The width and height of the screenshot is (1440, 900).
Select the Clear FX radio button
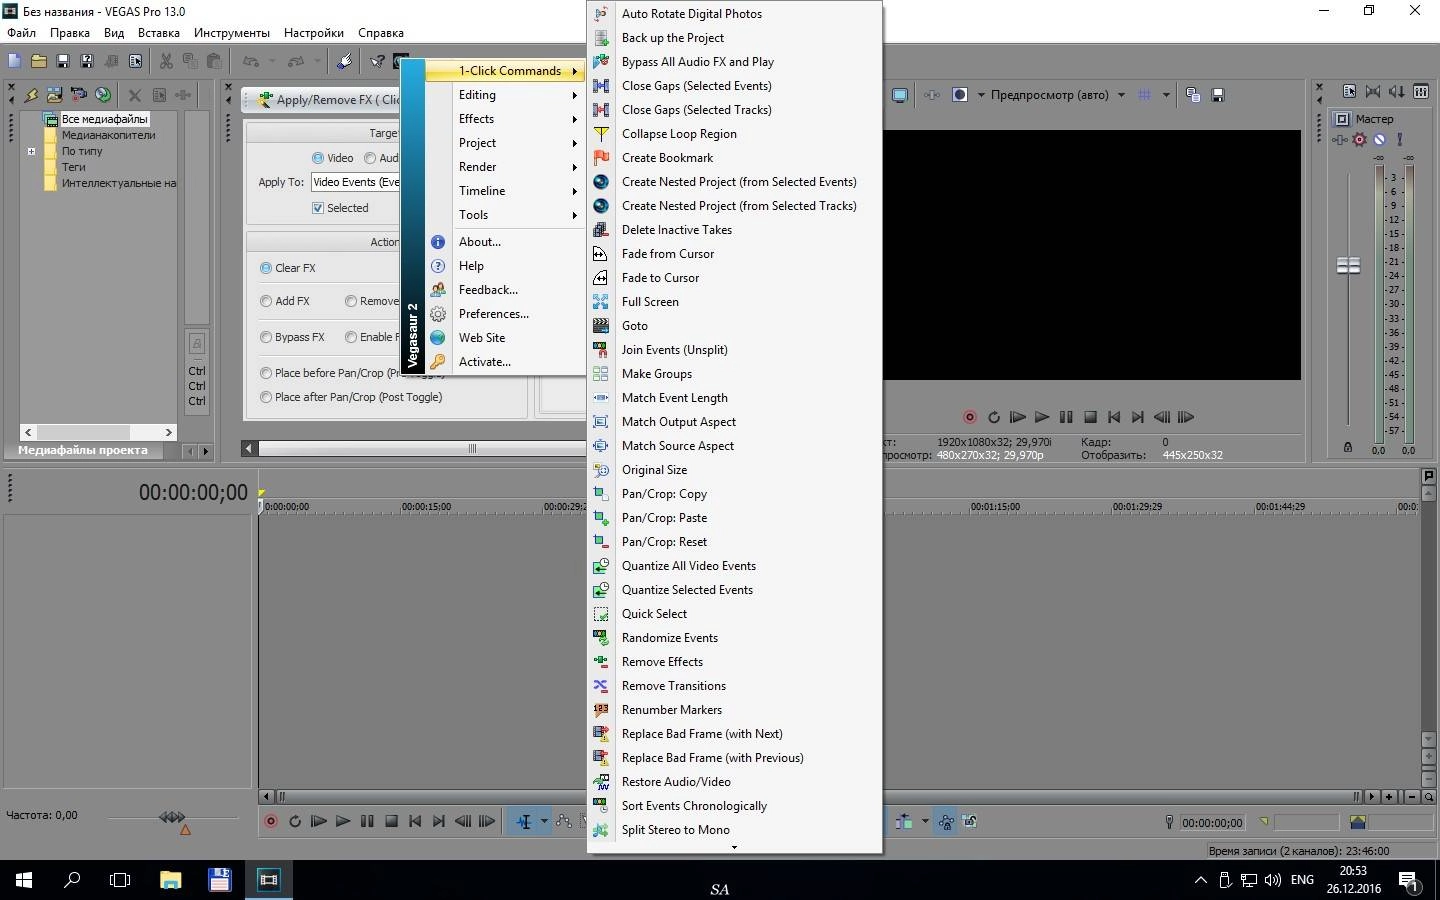tap(266, 268)
